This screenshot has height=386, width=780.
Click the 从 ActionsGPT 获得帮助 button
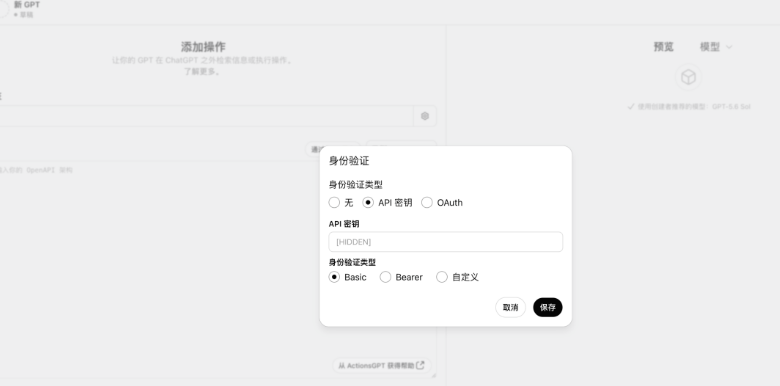click(382, 366)
